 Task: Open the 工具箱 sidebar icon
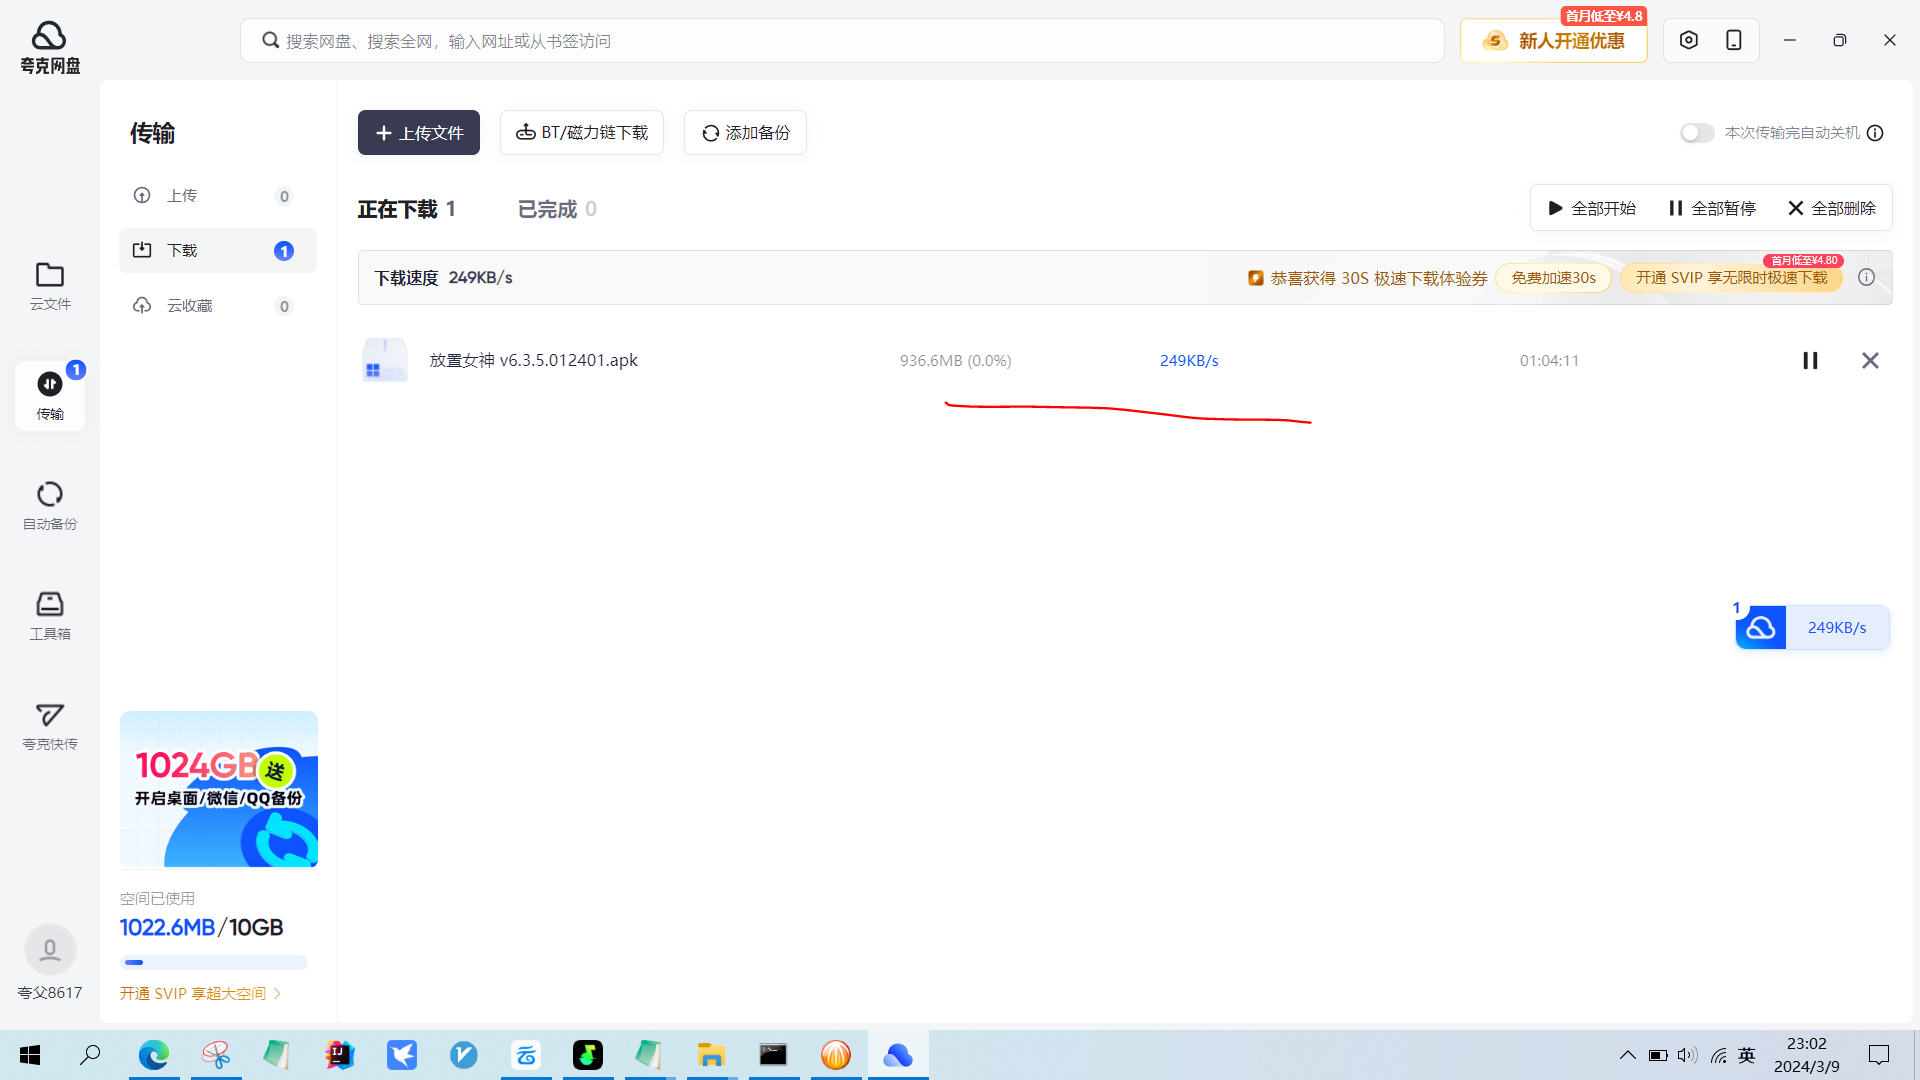50,616
